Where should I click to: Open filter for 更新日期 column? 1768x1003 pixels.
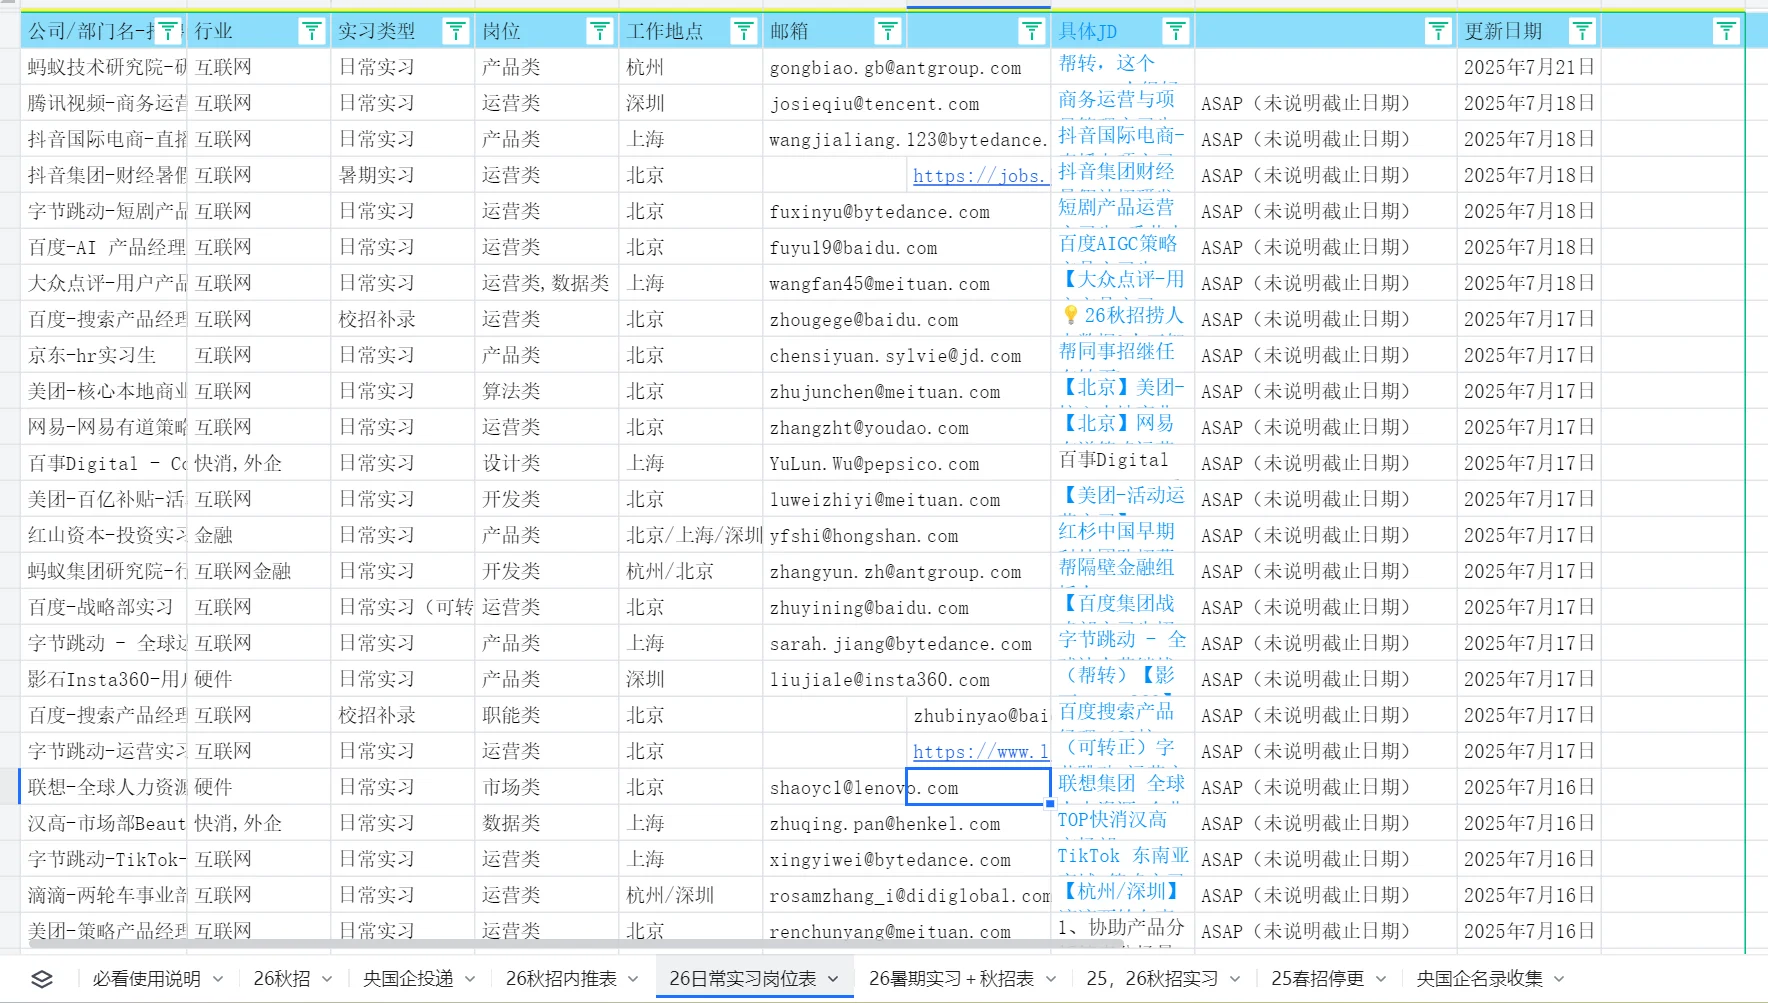coord(1582,32)
